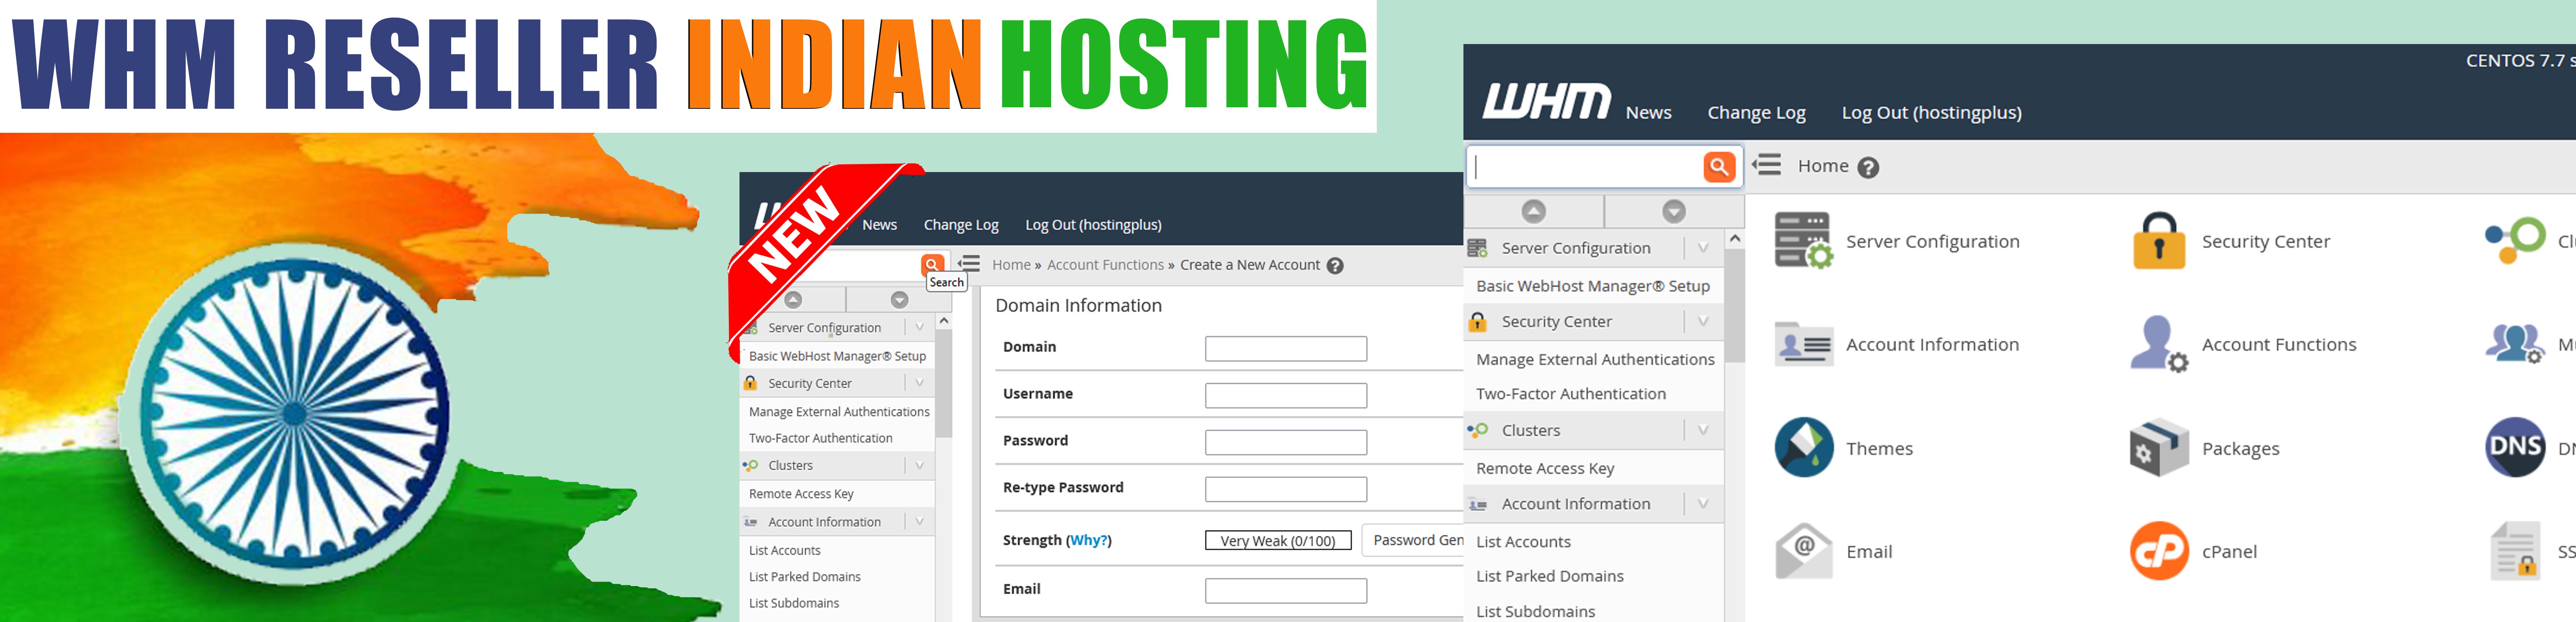This screenshot has height=622, width=2576.
Task: Click Why? link beside Strength
Action: (1089, 540)
